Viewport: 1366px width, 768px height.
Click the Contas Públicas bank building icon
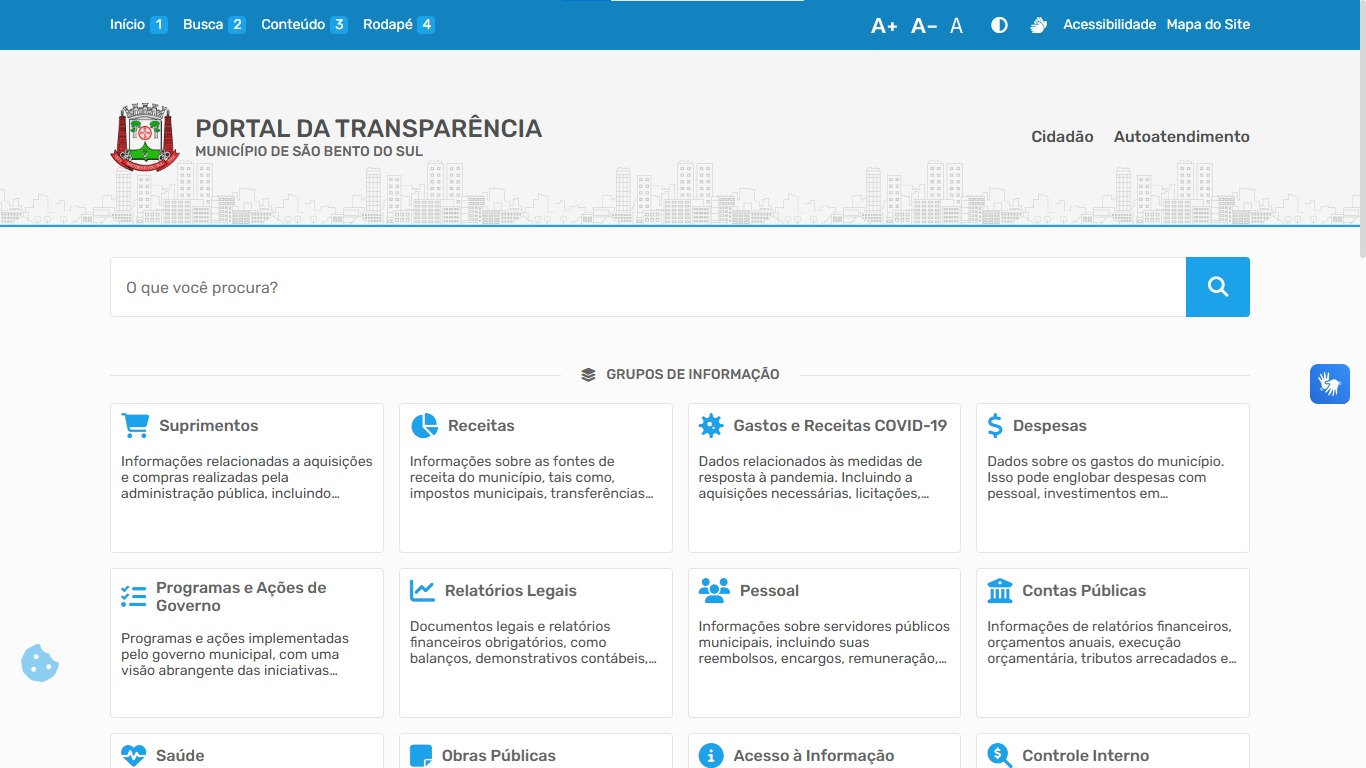pyautogui.click(x=1000, y=591)
